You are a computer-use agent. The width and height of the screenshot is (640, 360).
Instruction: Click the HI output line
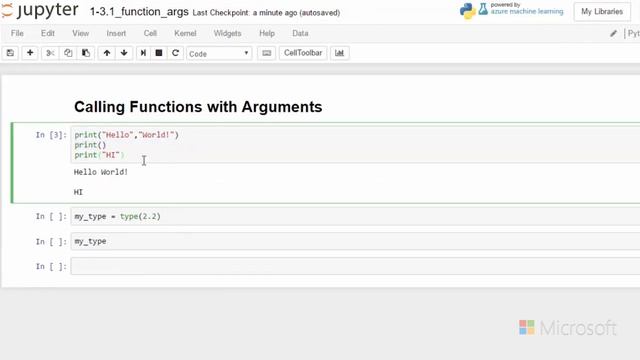click(x=78, y=192)
